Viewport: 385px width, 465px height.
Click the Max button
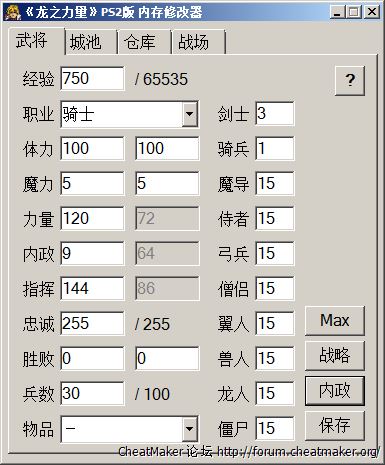(335, 321)
